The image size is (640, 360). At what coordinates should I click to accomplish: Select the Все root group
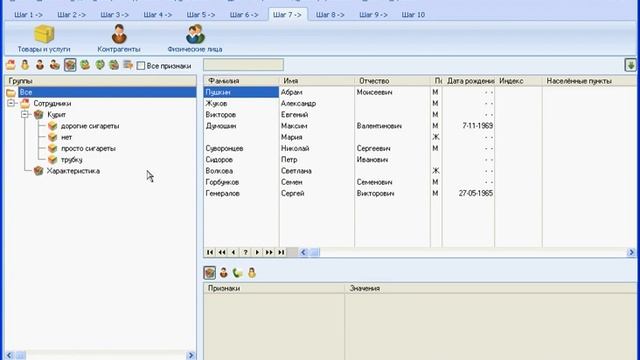pos(107,92)
